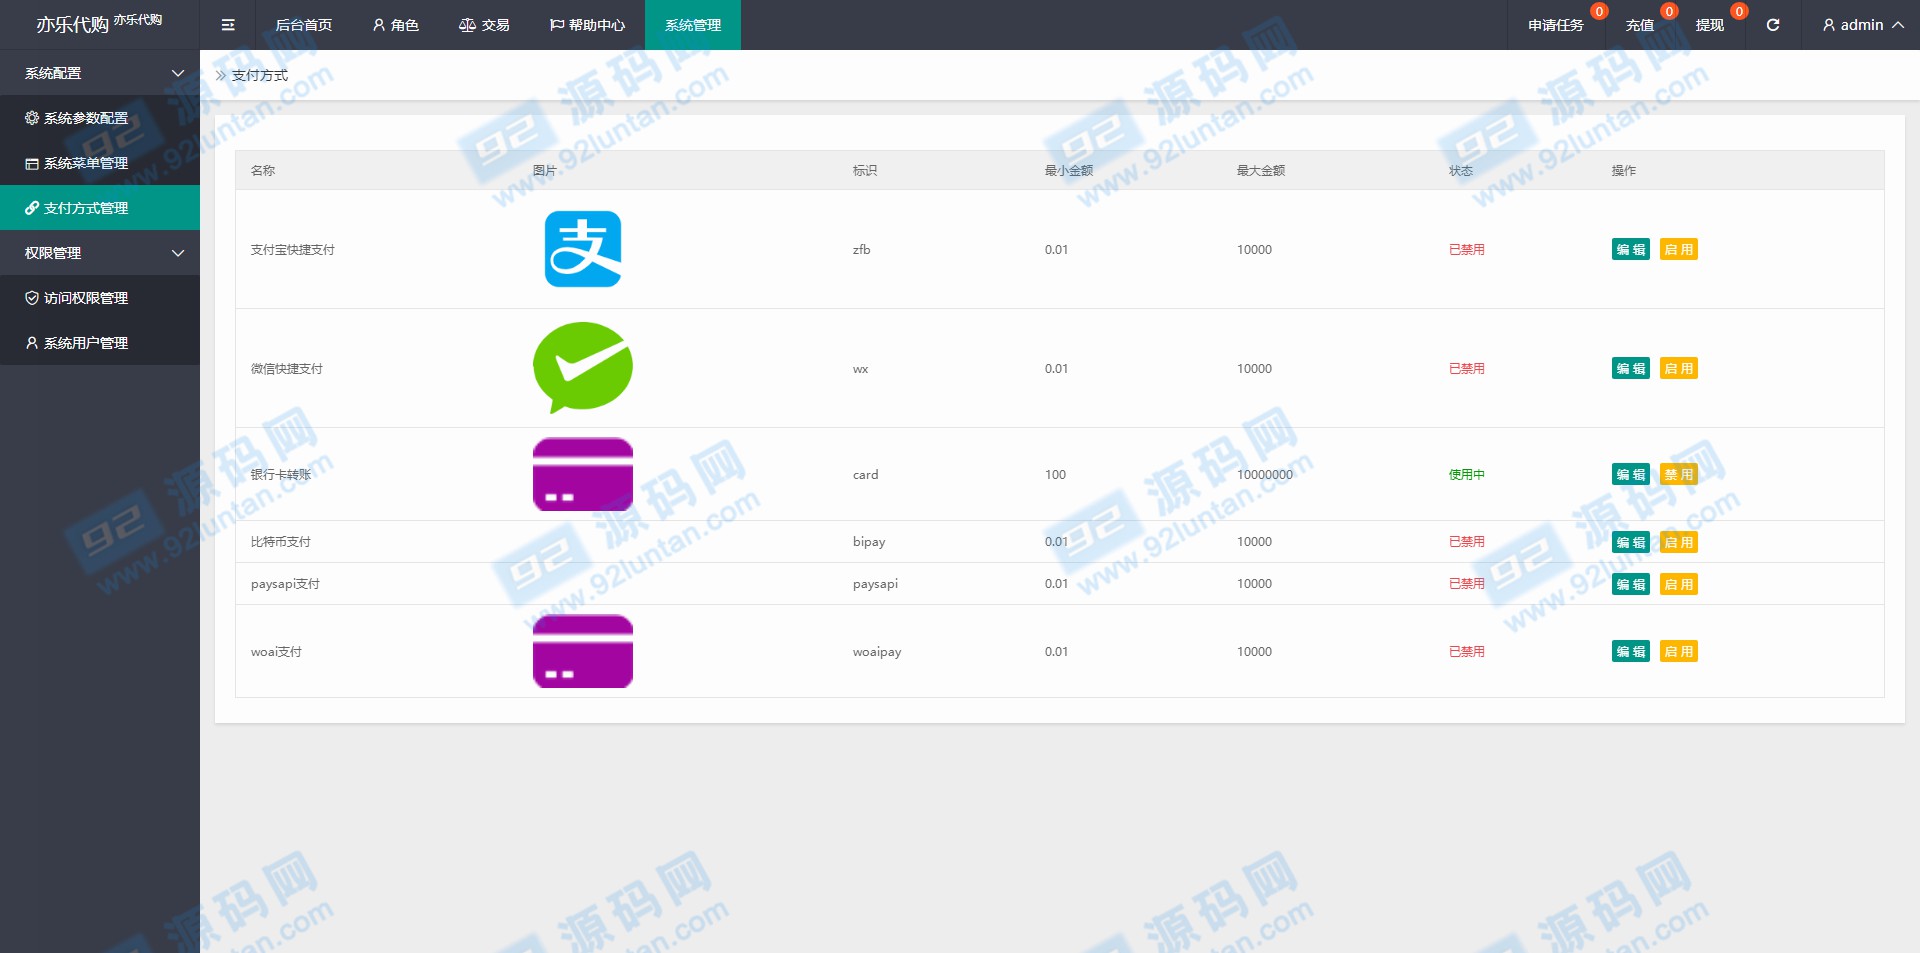Click the bipay identifier cell

click(869, 542)
